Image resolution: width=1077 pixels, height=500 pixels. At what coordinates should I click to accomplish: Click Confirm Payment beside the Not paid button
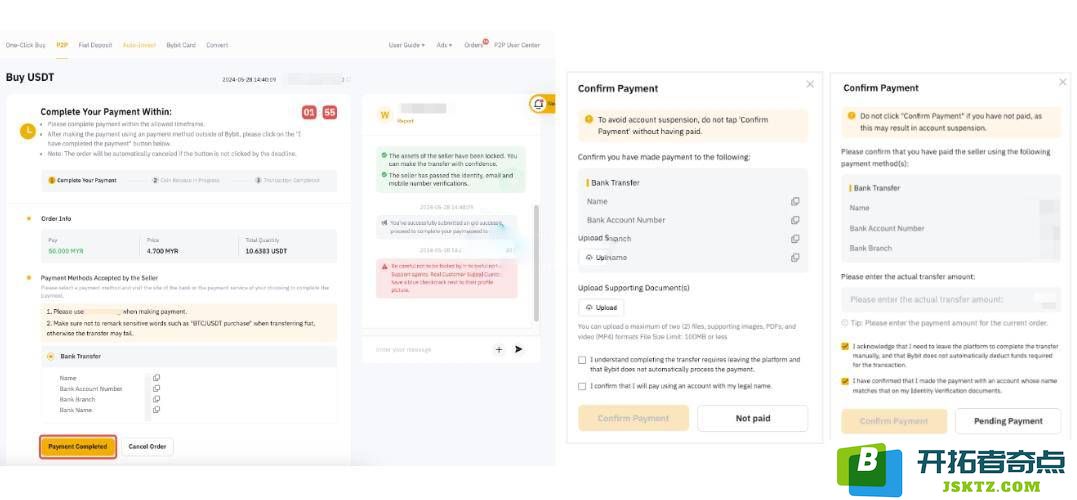(633, 418)
